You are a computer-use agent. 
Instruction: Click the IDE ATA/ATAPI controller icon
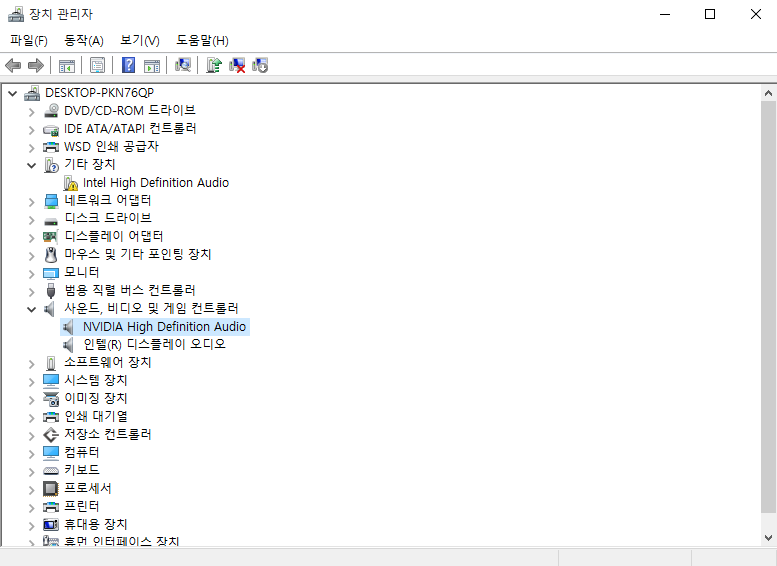point(51,129)
